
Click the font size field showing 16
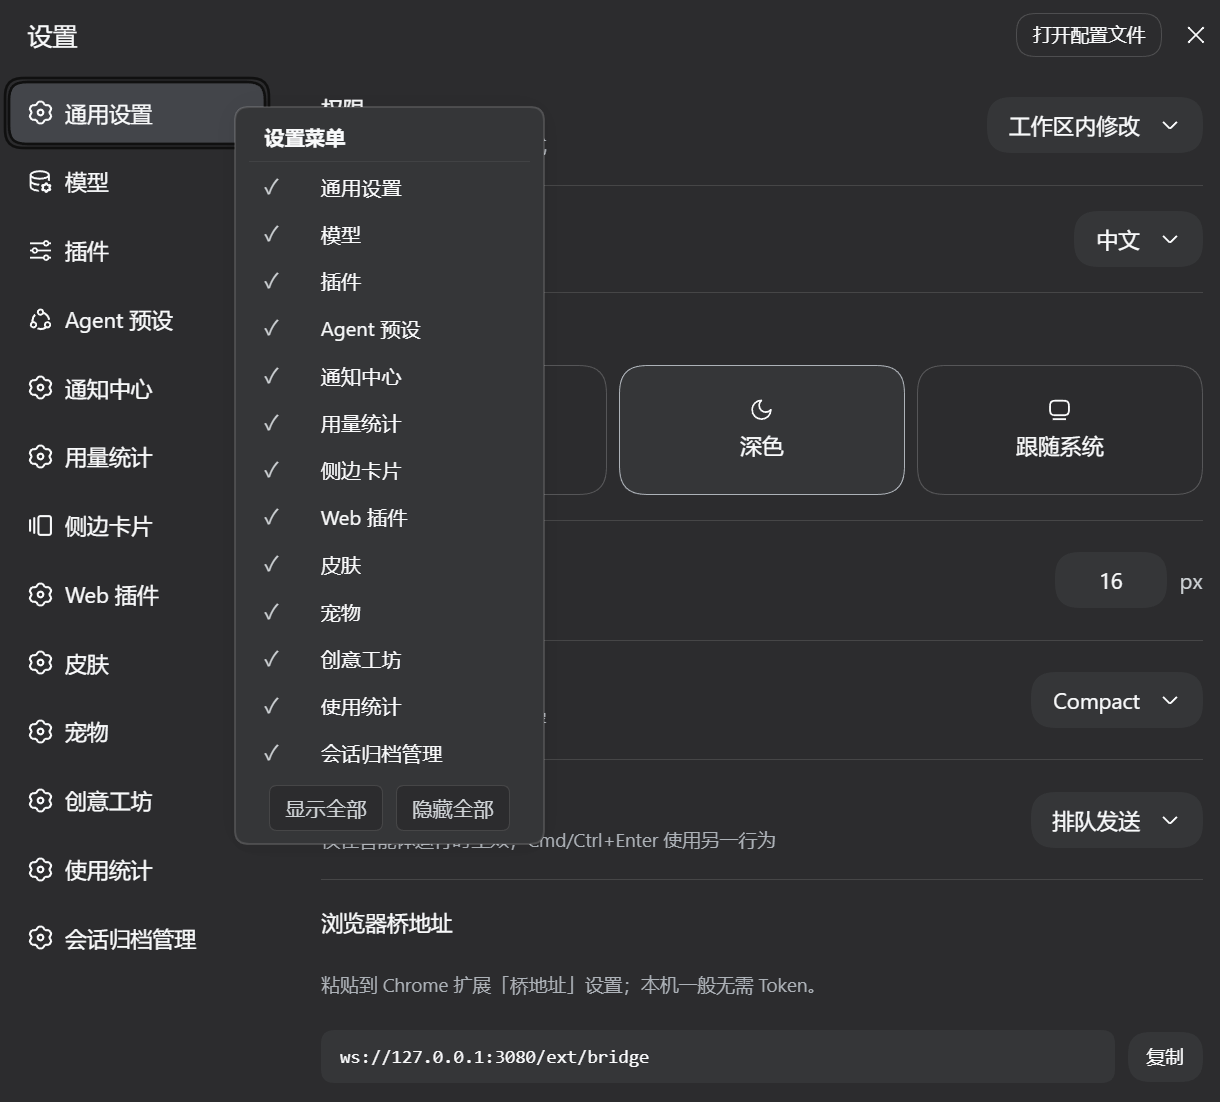pyautogui.click(x=1111, y=580)
